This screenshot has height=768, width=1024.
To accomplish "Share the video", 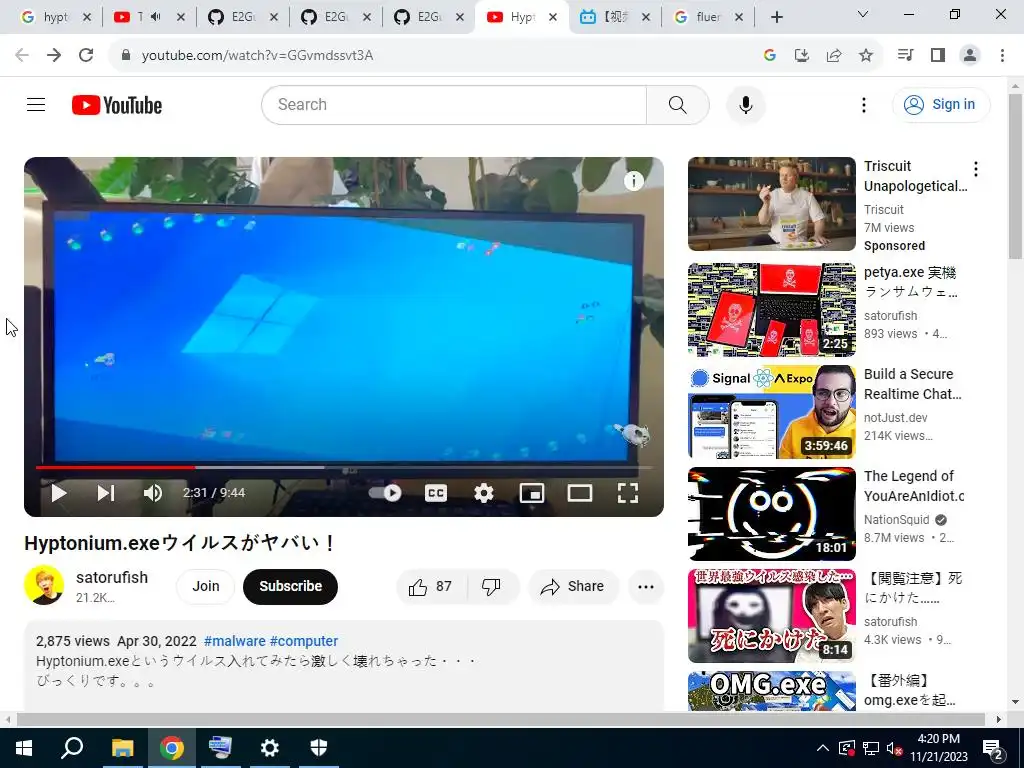I will point(573,586).
